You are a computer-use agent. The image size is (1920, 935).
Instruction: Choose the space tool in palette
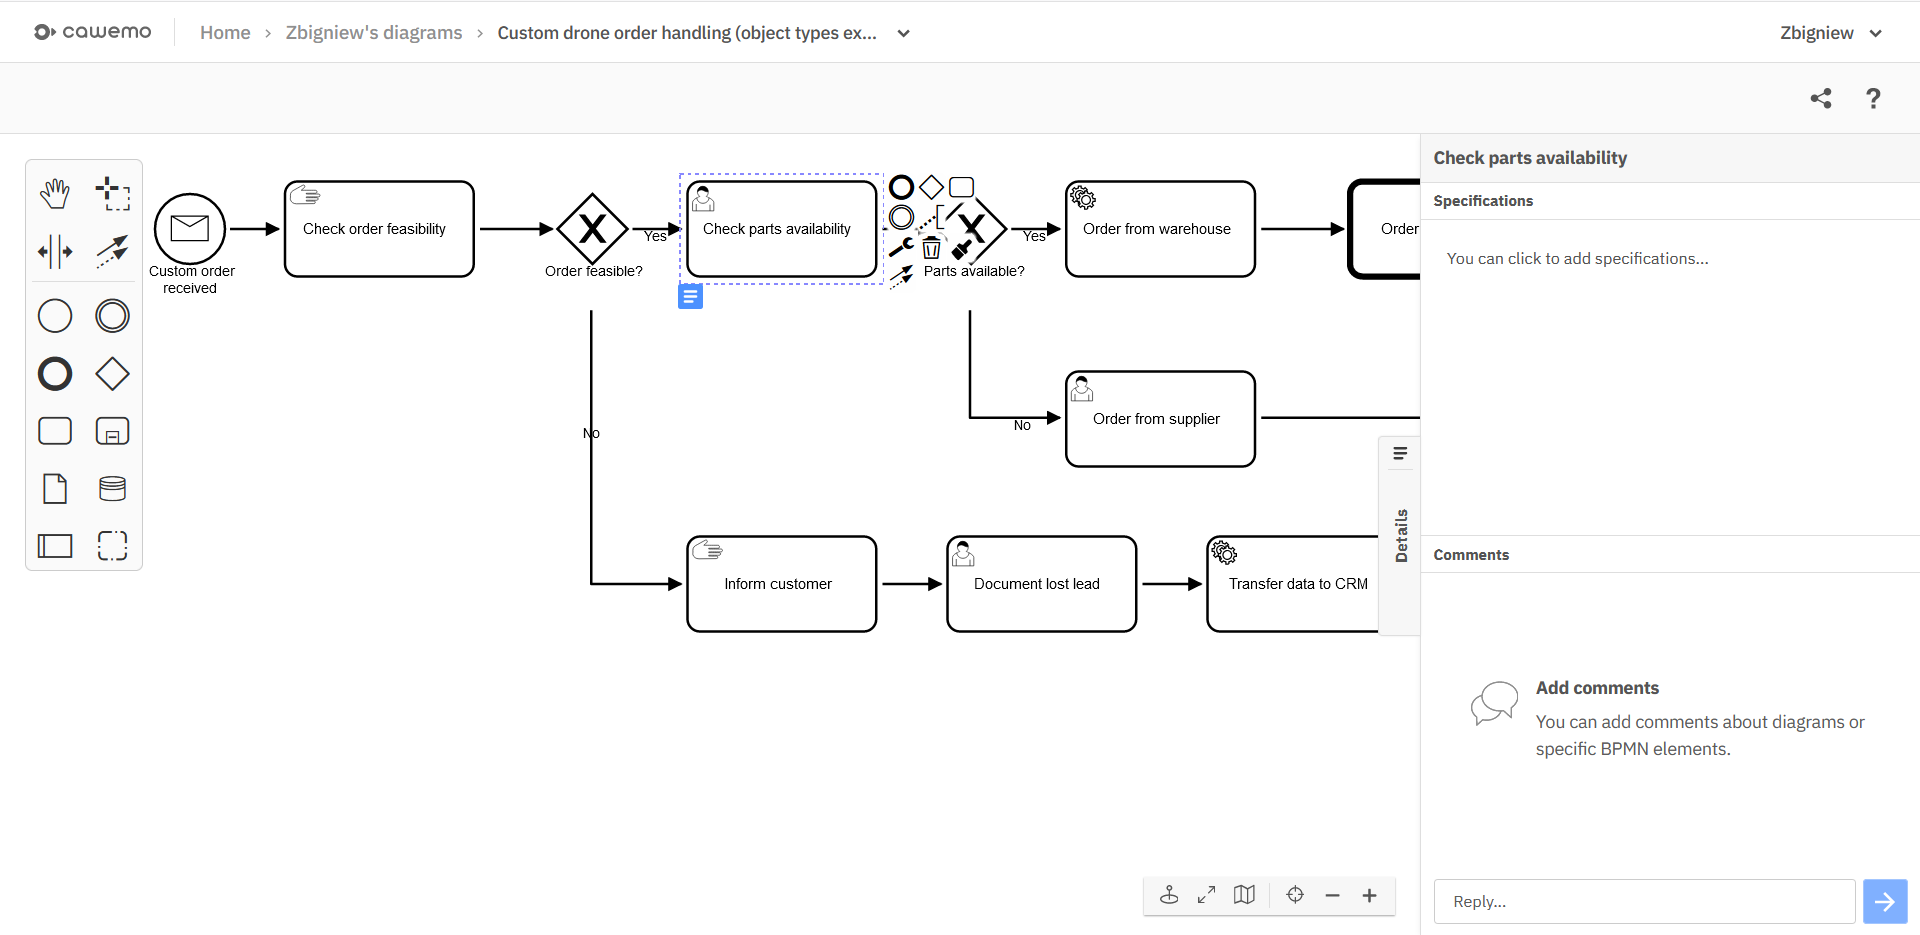coord(55,251)
